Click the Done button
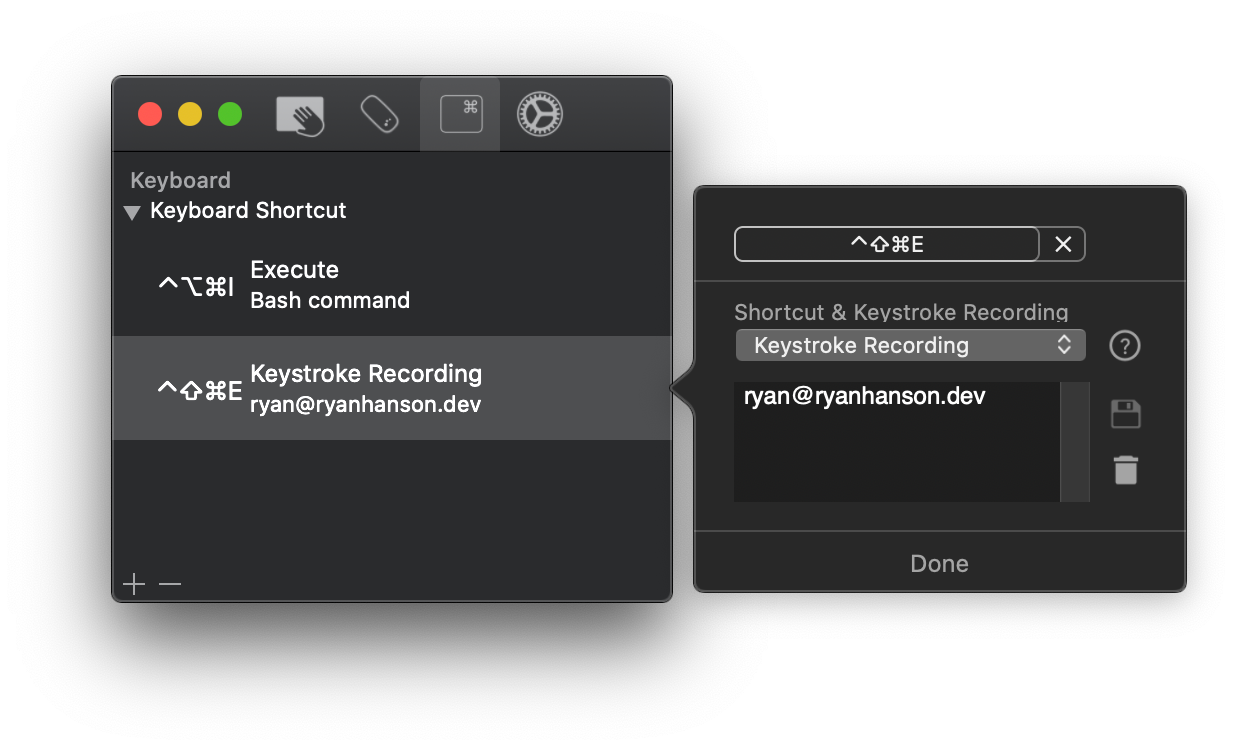Screen dimensions: 1258x750 click(939, 563)
